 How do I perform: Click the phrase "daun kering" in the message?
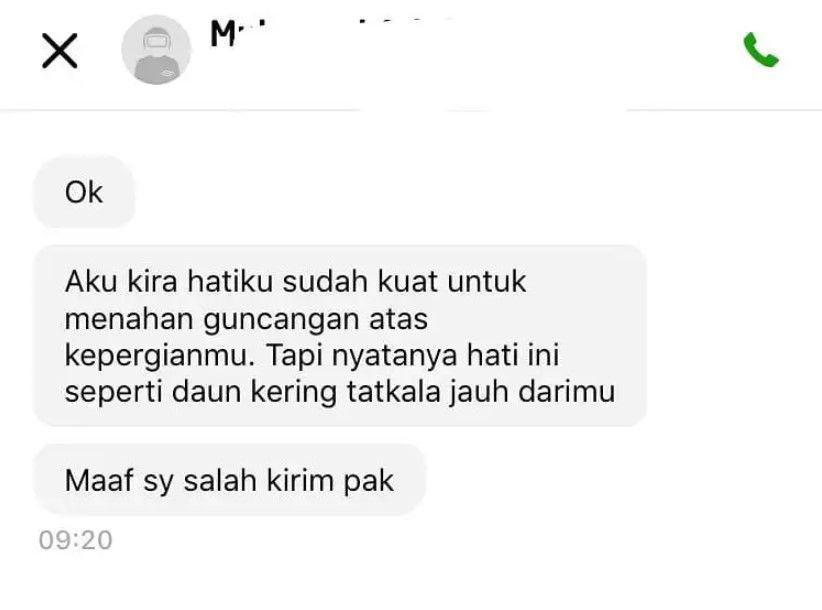[x=254, y=391]
